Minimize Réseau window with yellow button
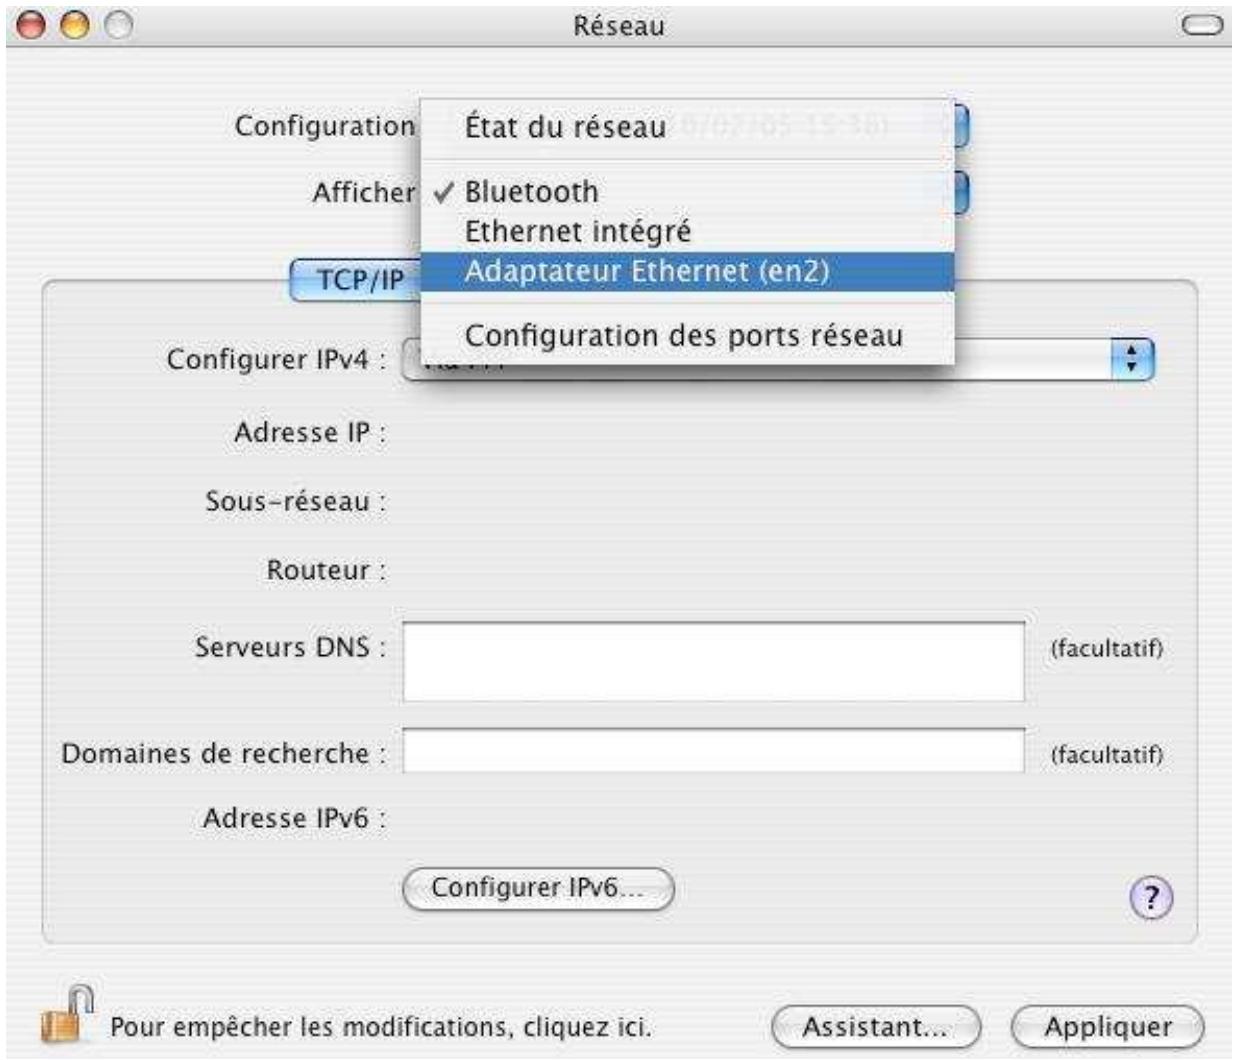Viewport: 1234px width, 1060px height. coord(75,25)
